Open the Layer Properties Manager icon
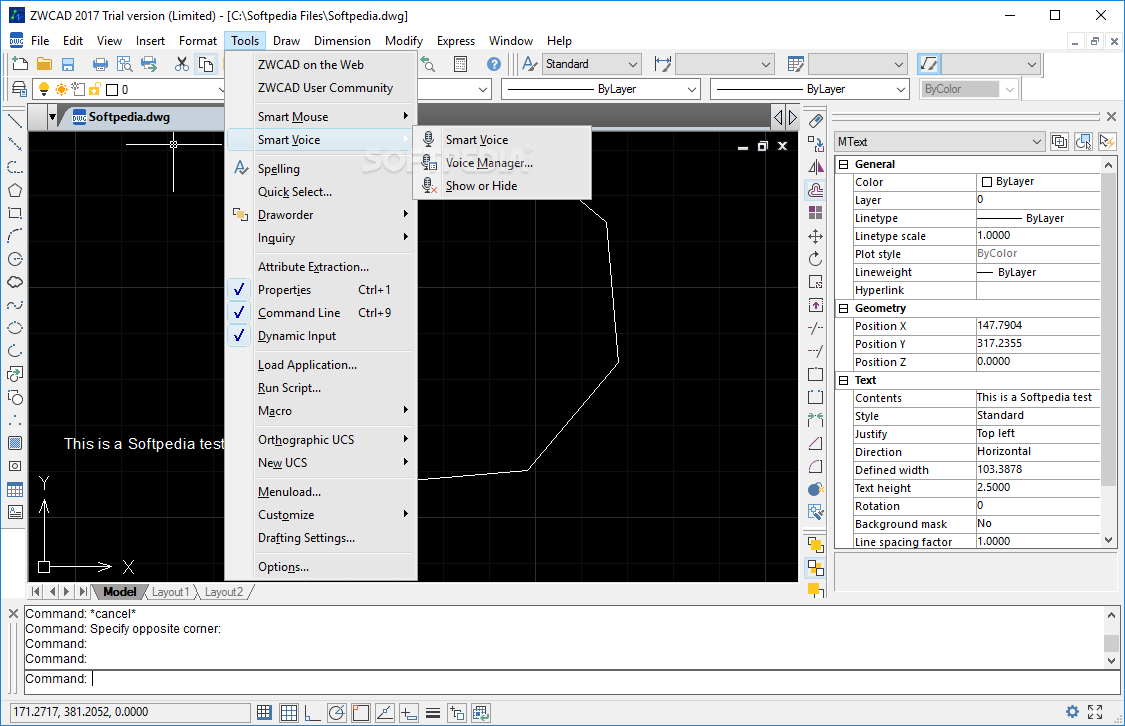 20,89
